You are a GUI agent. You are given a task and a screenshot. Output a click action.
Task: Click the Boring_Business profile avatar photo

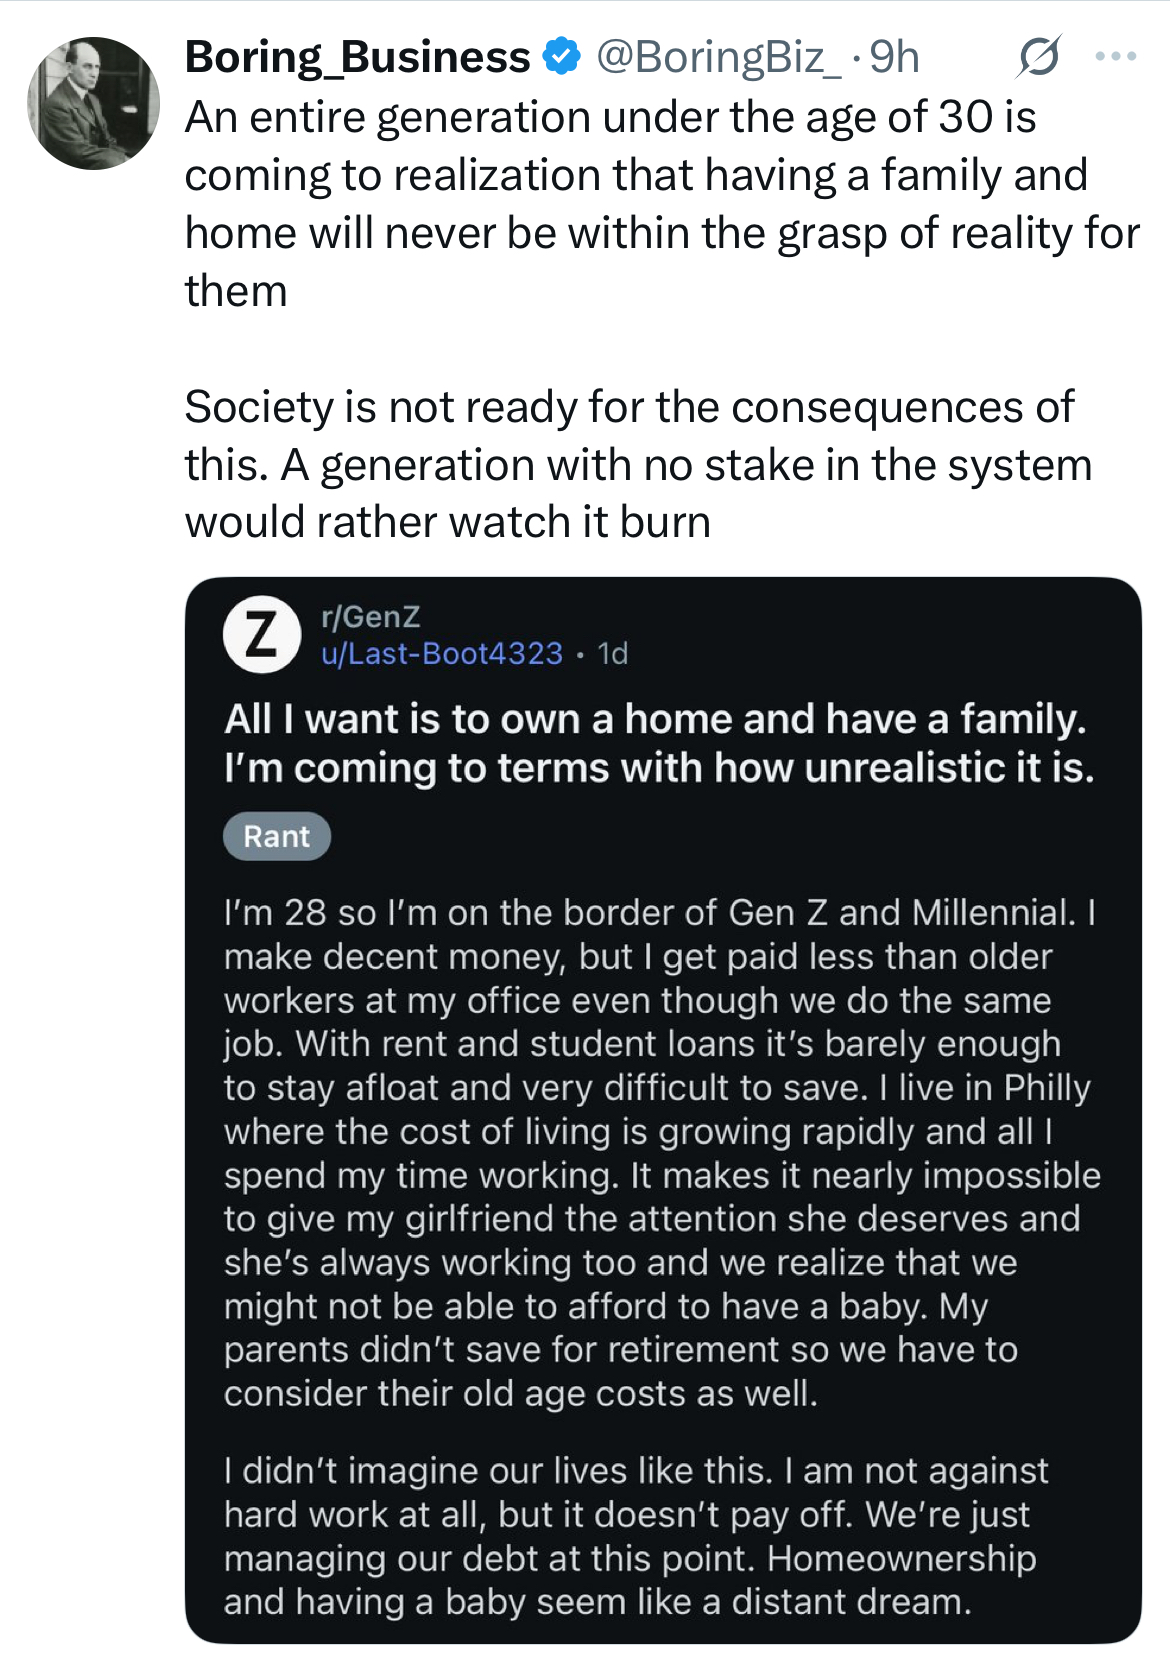tap(93, 103)
